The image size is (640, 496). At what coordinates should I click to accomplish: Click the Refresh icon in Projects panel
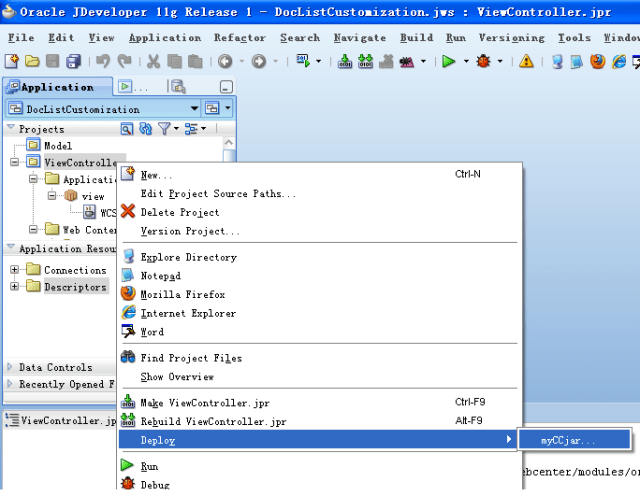pos(145,129)
